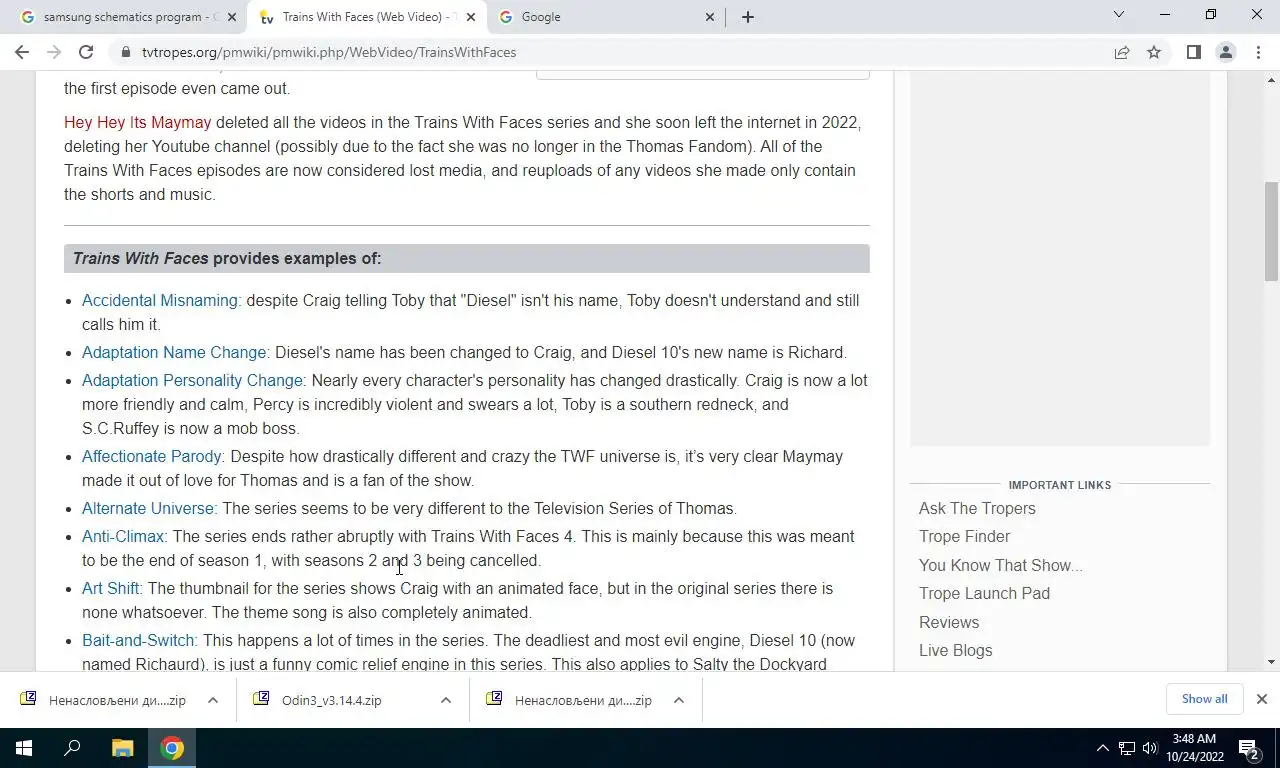Close the downloads bar

(1261, 699)
